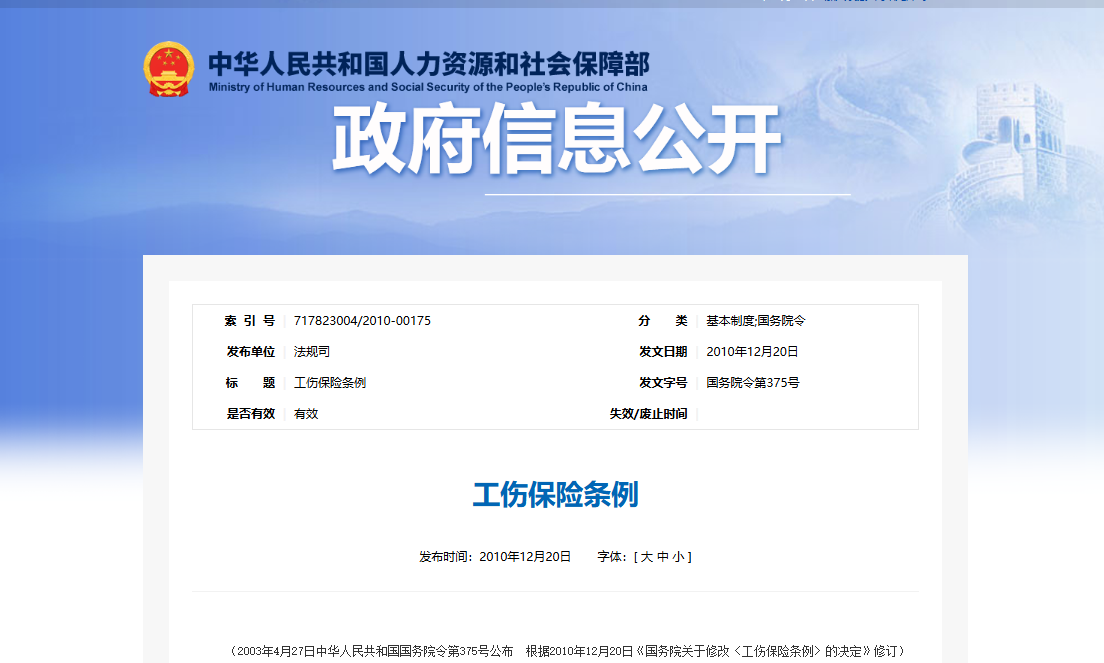Select 小 to shrink the font

pyautogui.click(x=680, y=557)
